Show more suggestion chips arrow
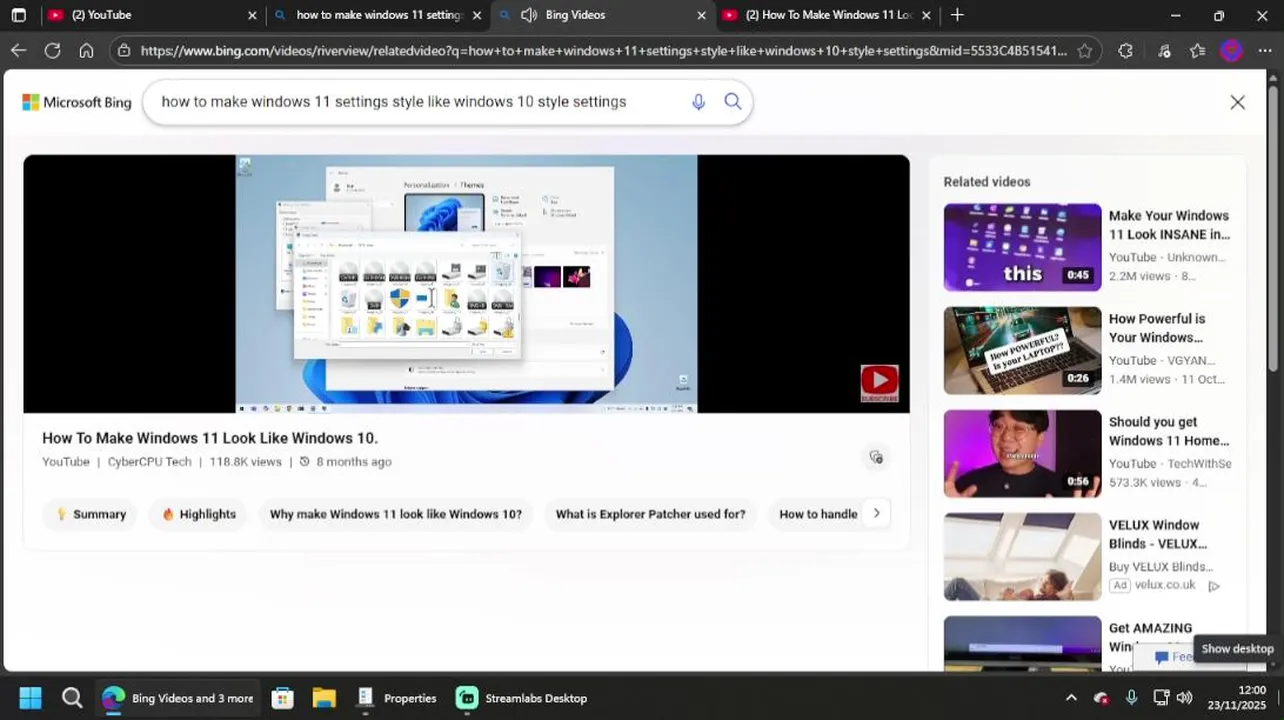Image resolution: width=1284 pixels, height=720 pixels. pos(876,514)
